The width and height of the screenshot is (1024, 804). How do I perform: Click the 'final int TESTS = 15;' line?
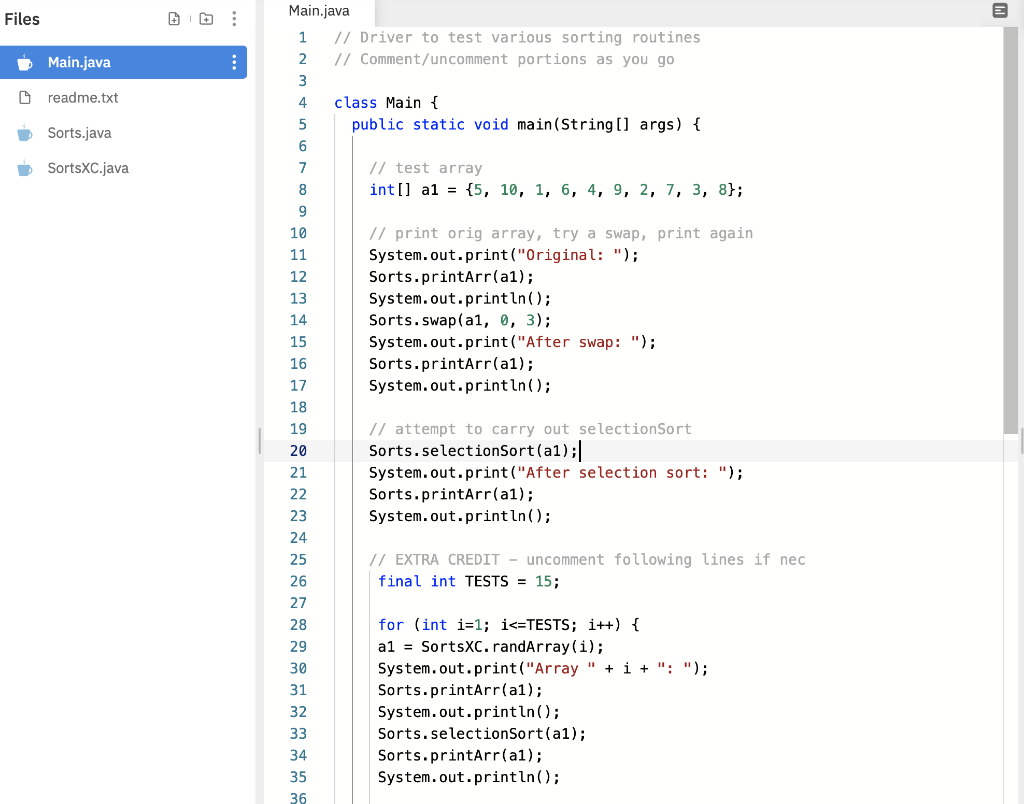point(469,581)
